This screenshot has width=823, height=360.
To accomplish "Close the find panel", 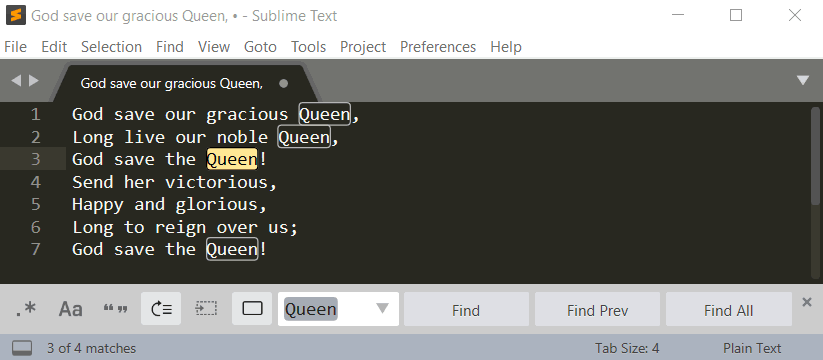I will 807,302.
